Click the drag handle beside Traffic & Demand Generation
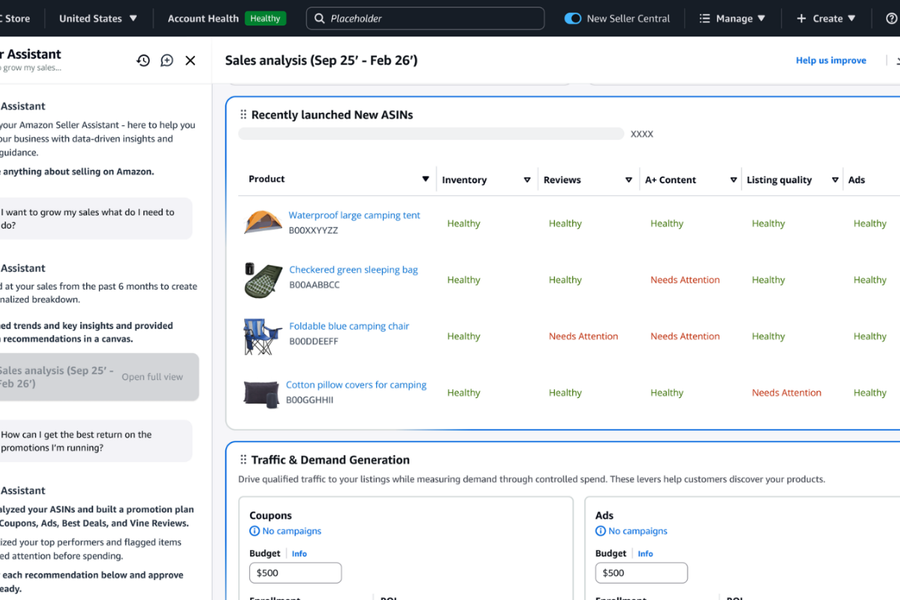900x600 pixels. tap(243, 460)
